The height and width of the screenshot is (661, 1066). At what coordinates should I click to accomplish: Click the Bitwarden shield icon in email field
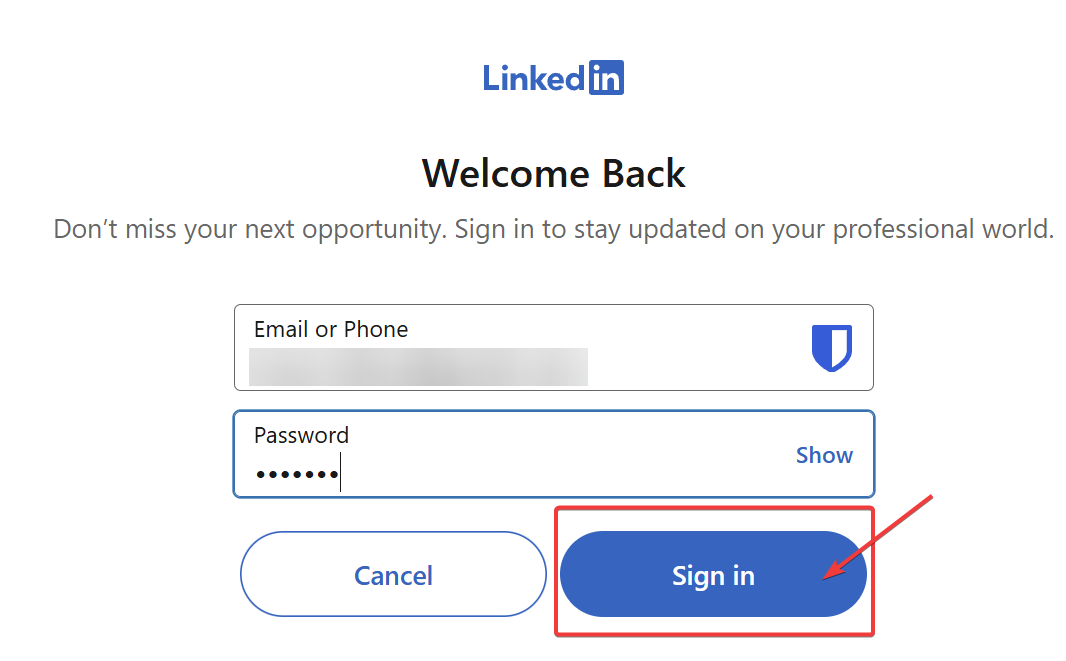831,348
